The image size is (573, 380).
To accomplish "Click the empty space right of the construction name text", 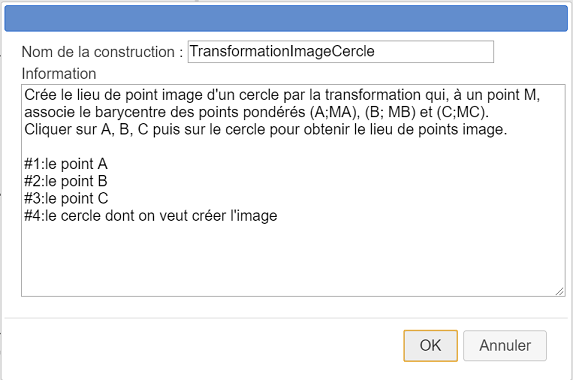I will point(433,52).
